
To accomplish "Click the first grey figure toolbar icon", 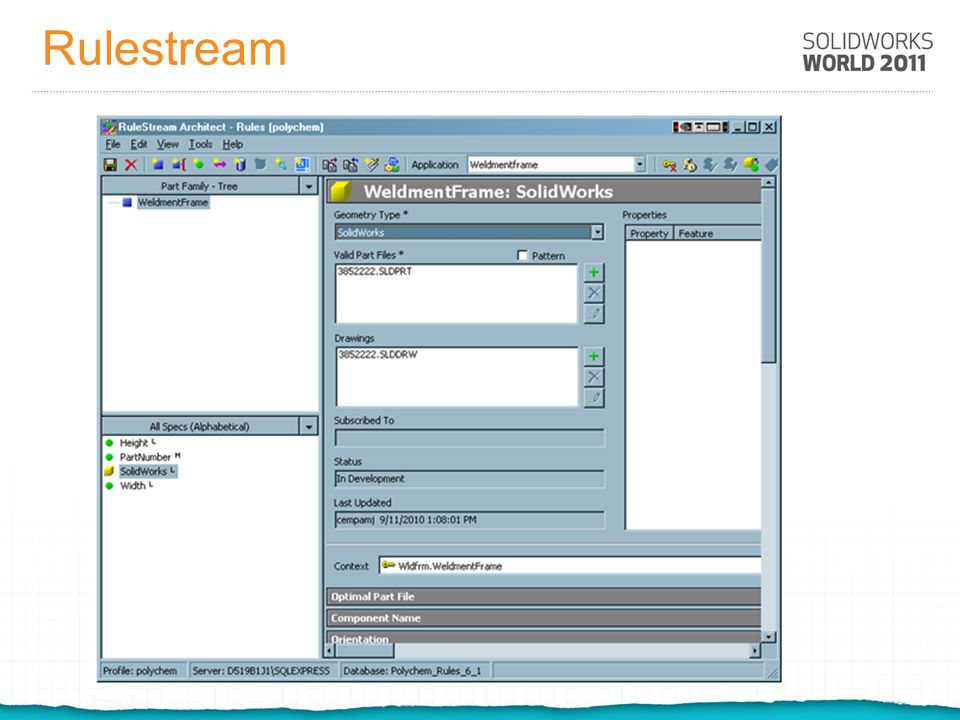I will 710,165.
